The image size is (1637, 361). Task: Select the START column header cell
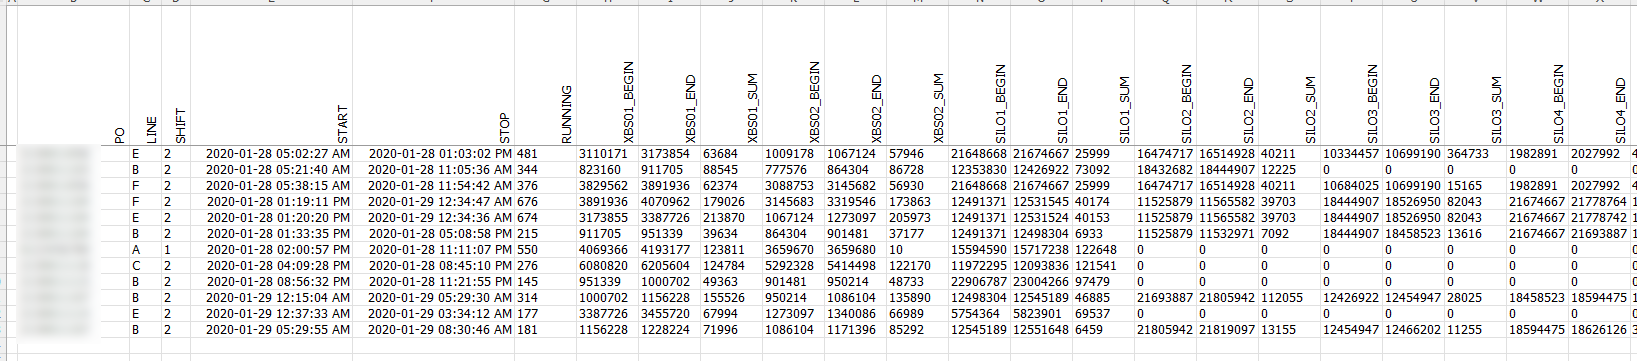click(271, 76)
